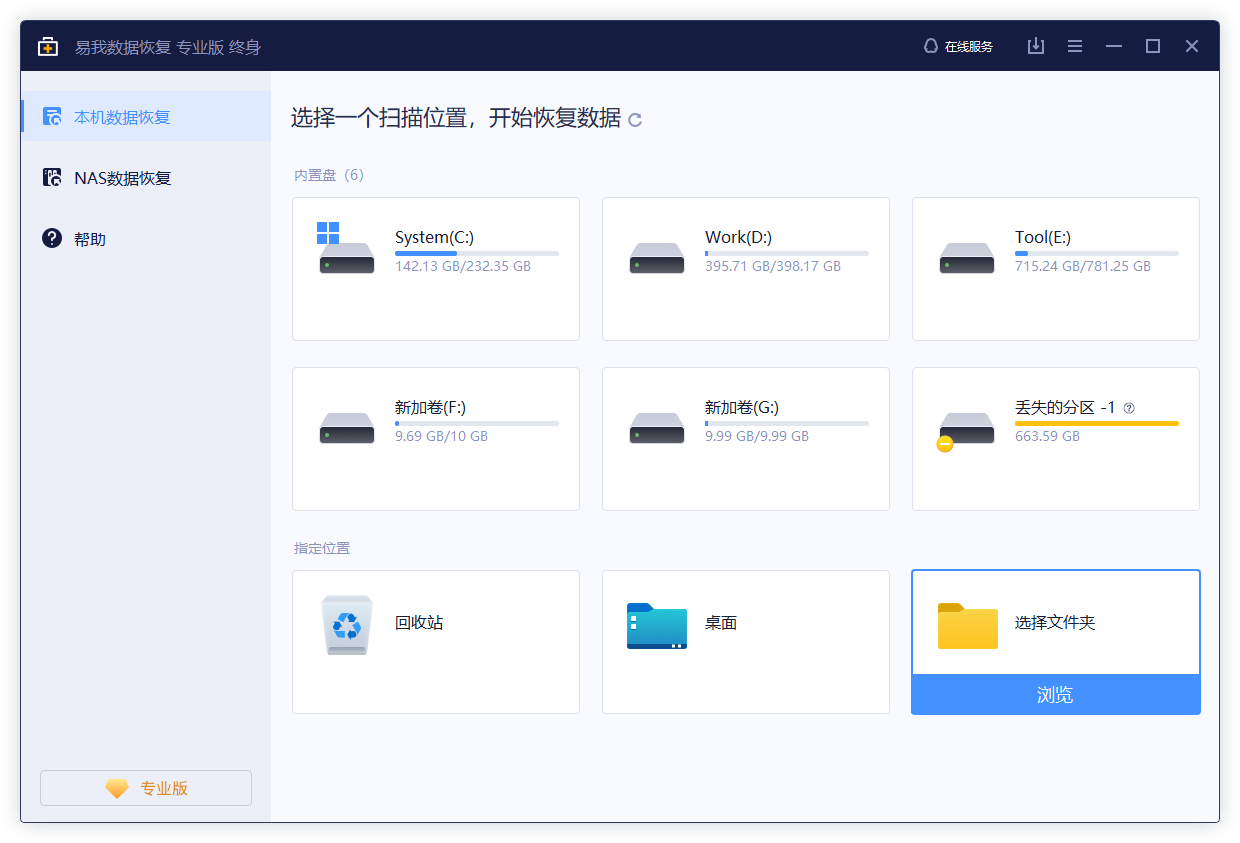Screen dimensions: 1240x843
Task: Select the lost partition 丢失的分区 -1
Action: (x=1055, y=438)
